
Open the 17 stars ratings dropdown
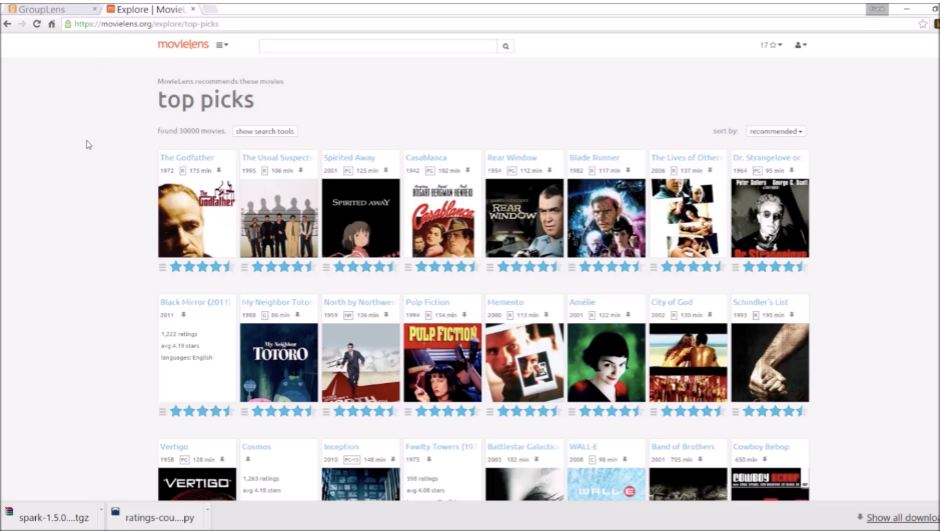tap(771, 45)
